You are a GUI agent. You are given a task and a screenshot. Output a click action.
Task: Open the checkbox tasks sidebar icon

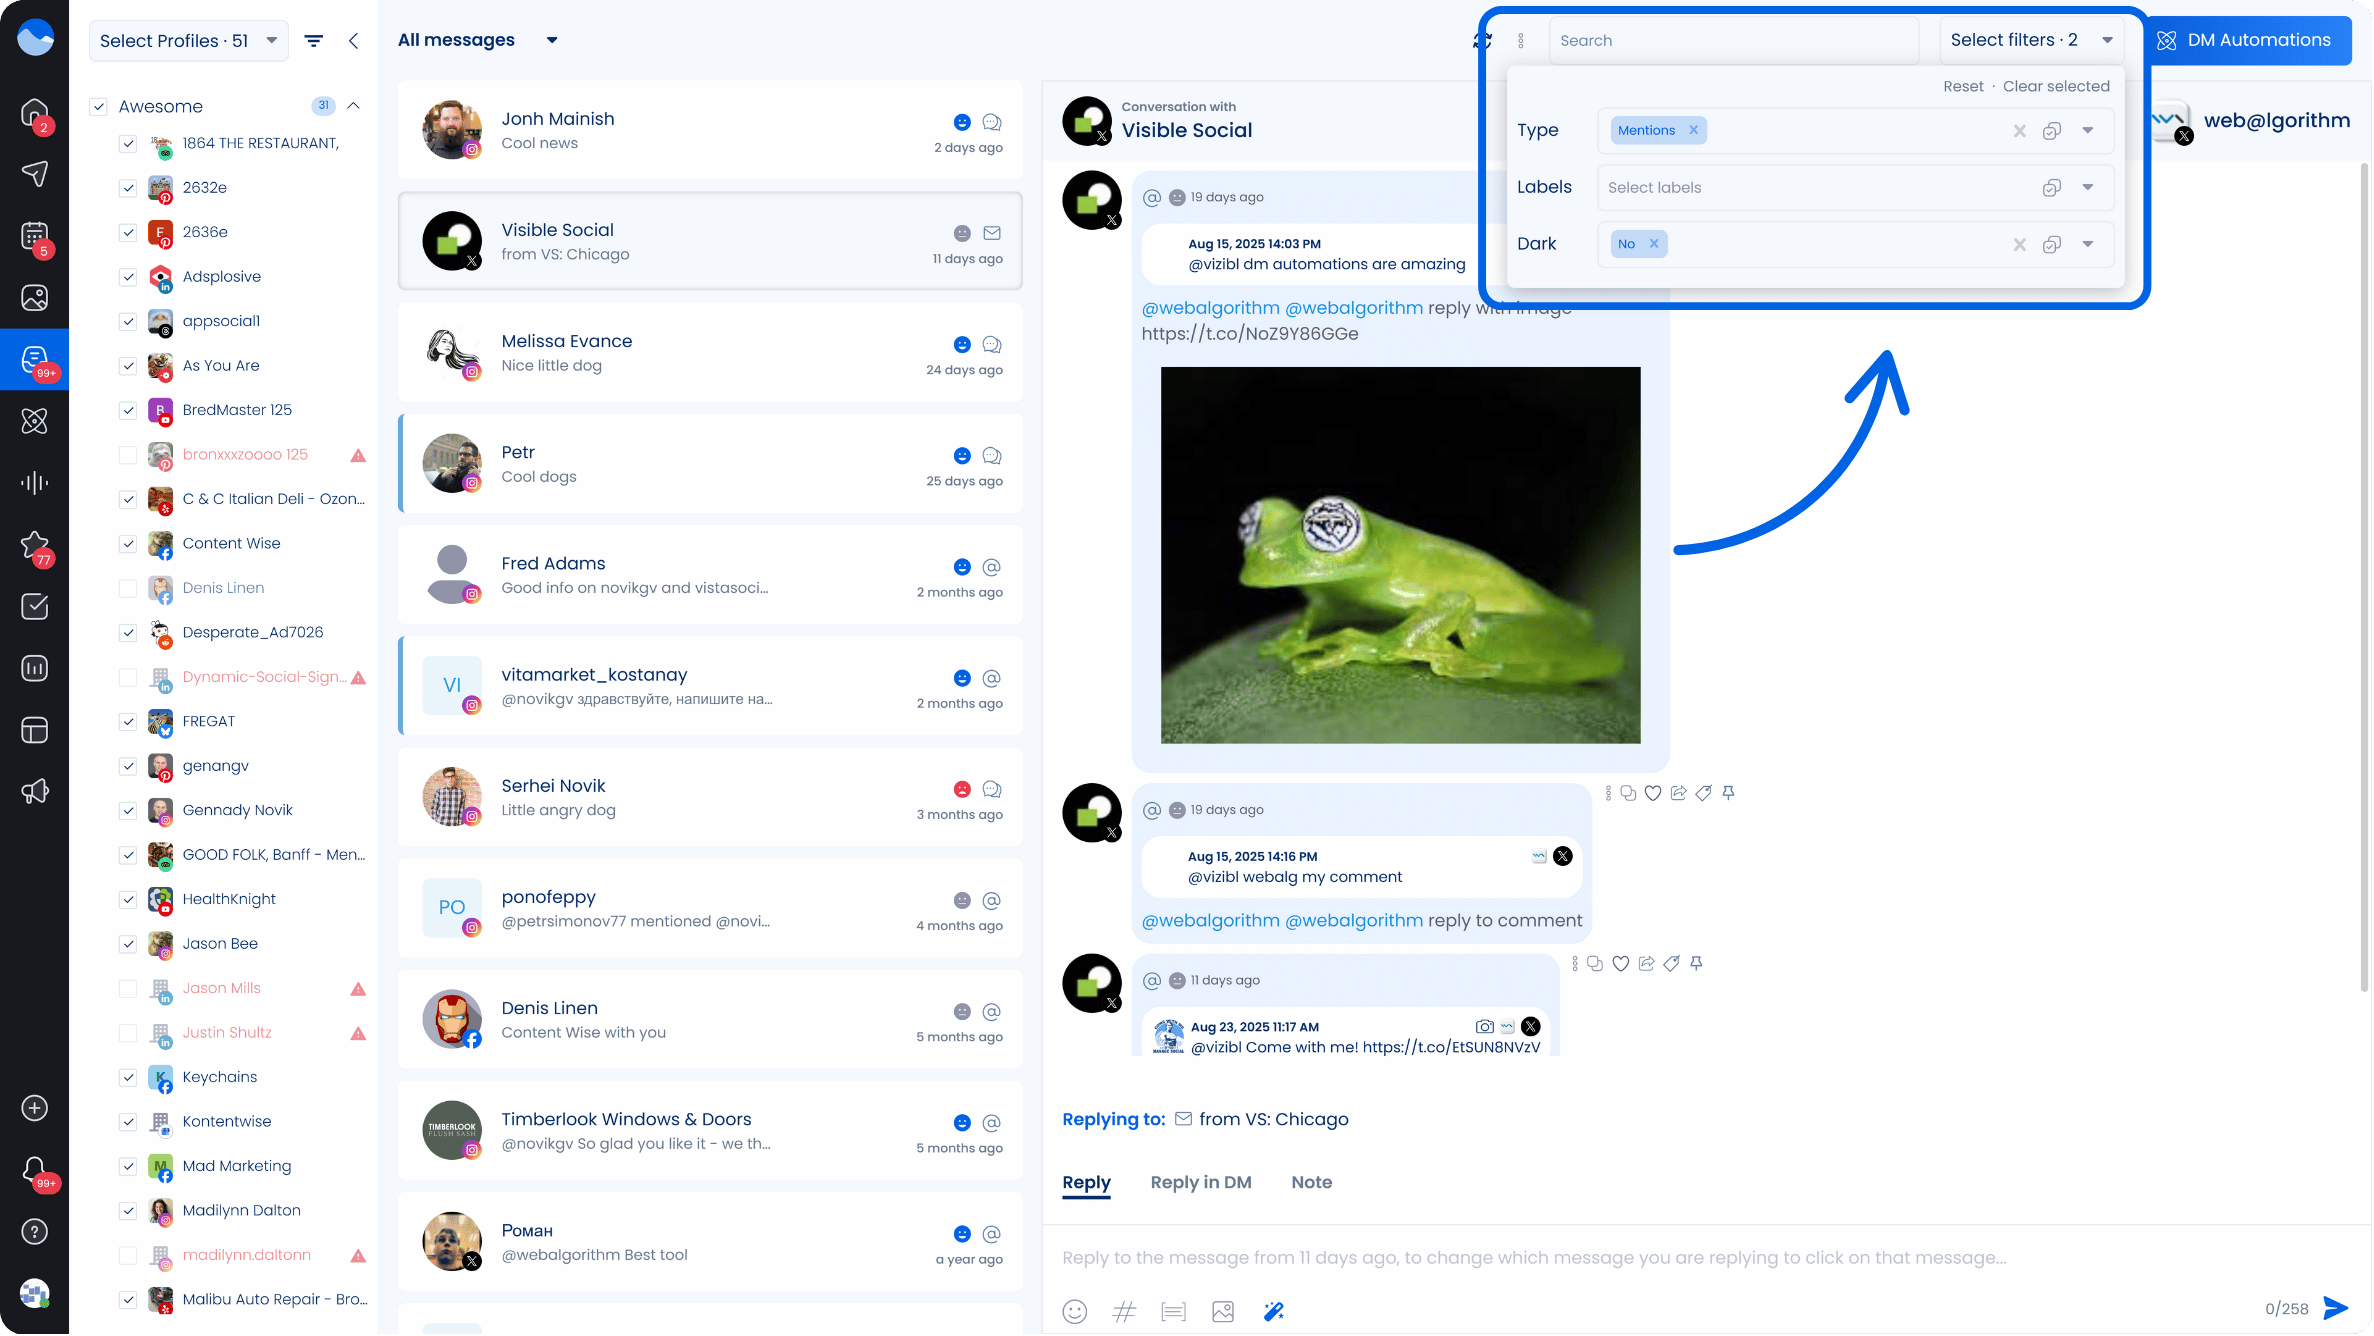point(34,607)
